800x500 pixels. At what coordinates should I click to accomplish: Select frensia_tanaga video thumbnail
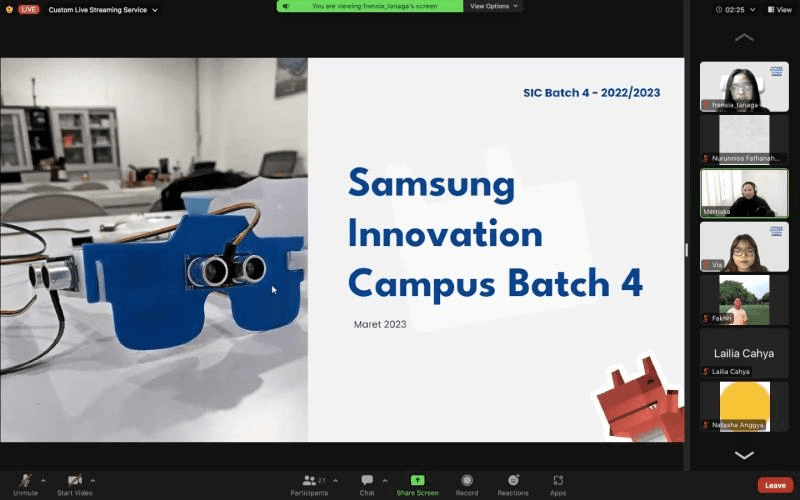point(744,87)
